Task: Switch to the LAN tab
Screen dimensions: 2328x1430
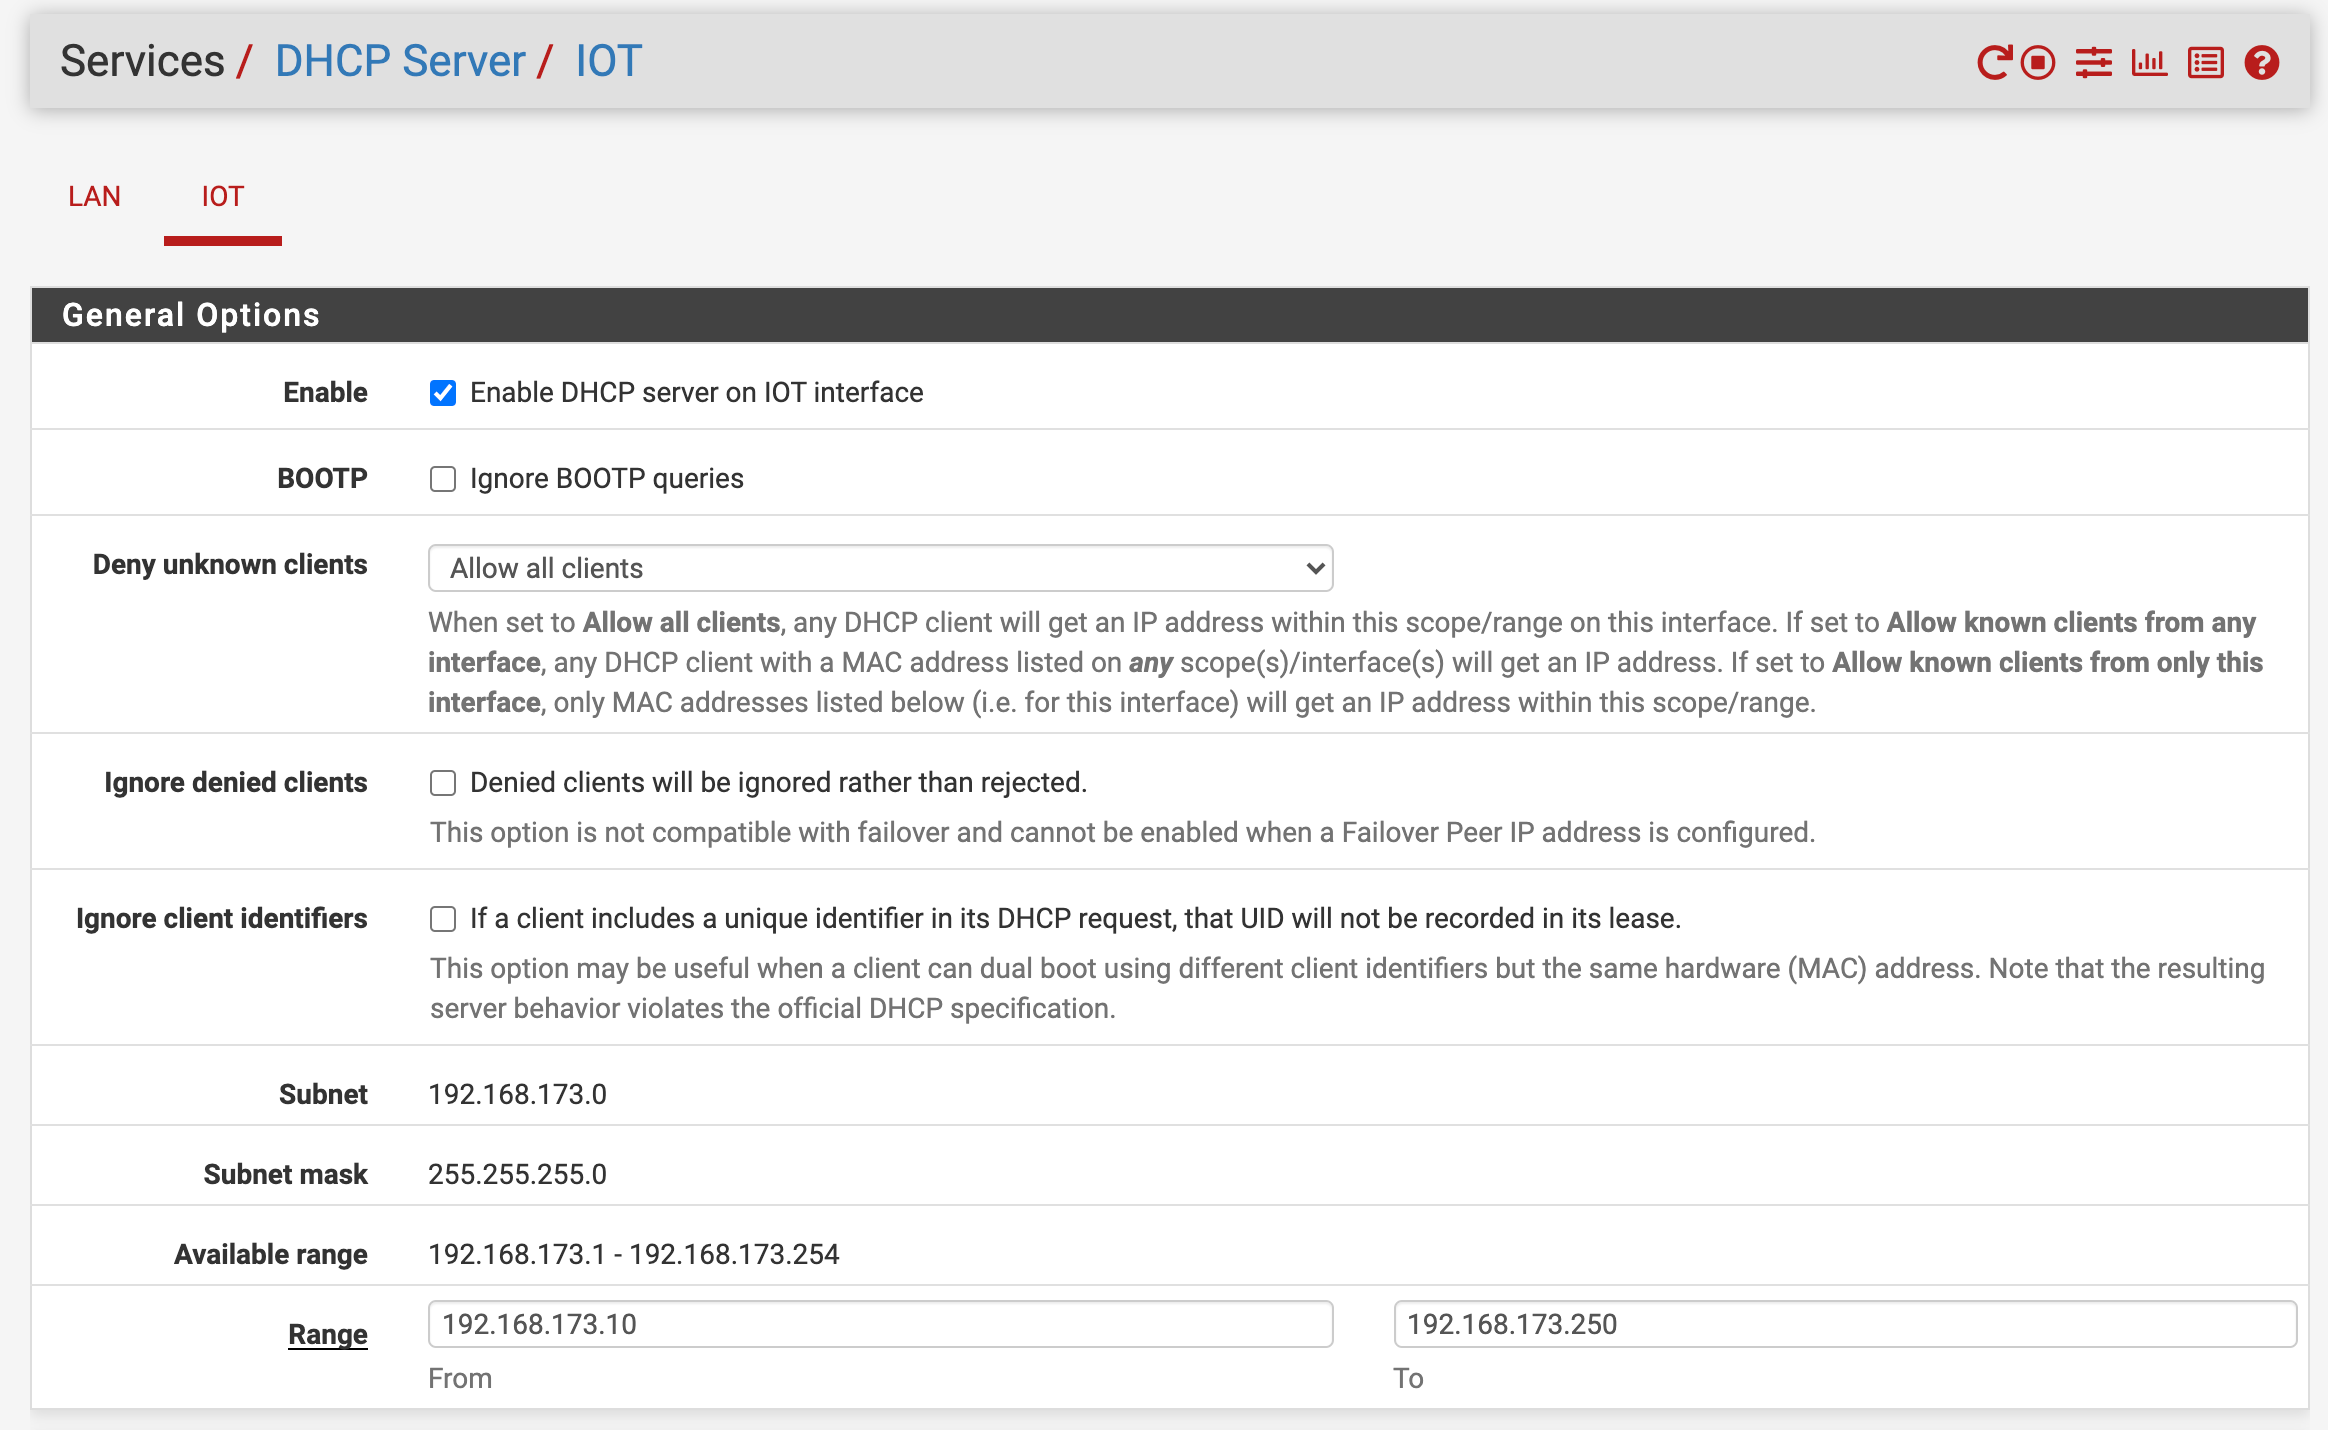Action: point(94,196)
